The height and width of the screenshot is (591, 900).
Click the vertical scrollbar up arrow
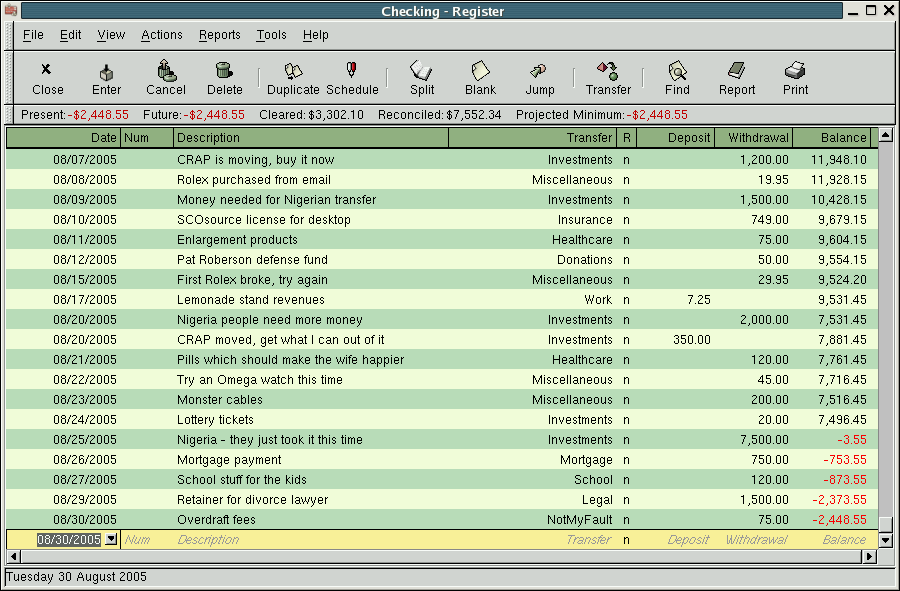(x=885, y=136)
